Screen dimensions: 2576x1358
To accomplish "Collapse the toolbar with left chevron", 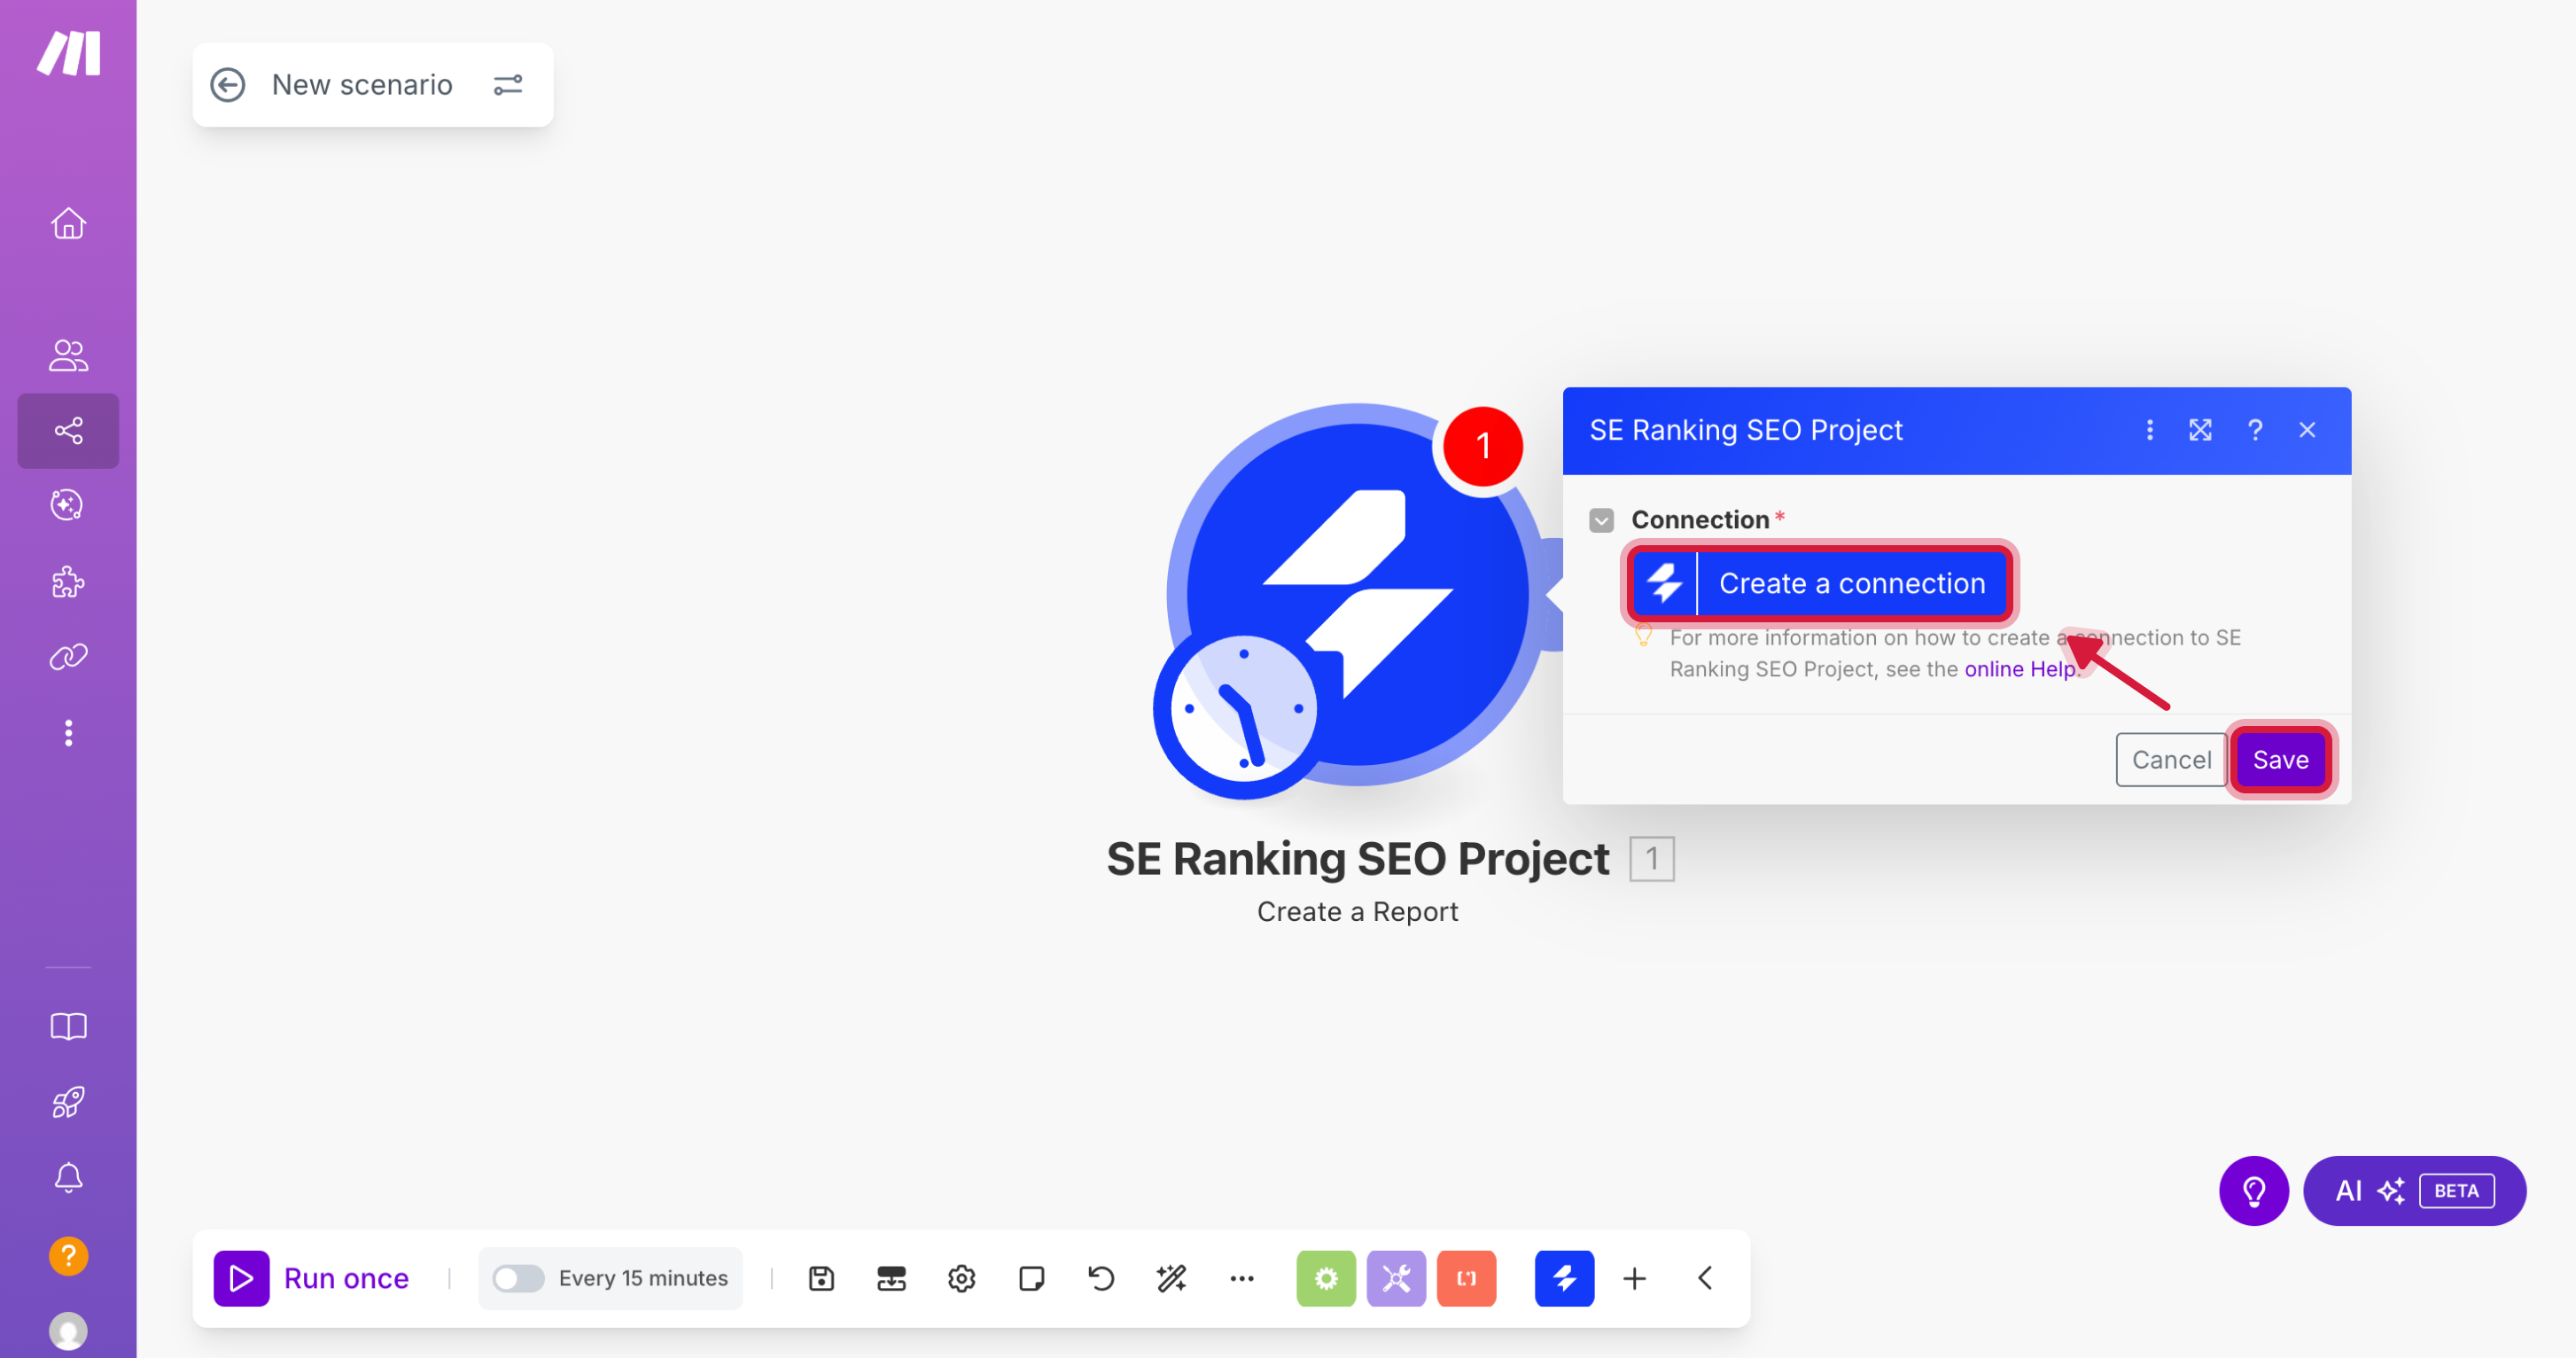I will point(1706,1278).
